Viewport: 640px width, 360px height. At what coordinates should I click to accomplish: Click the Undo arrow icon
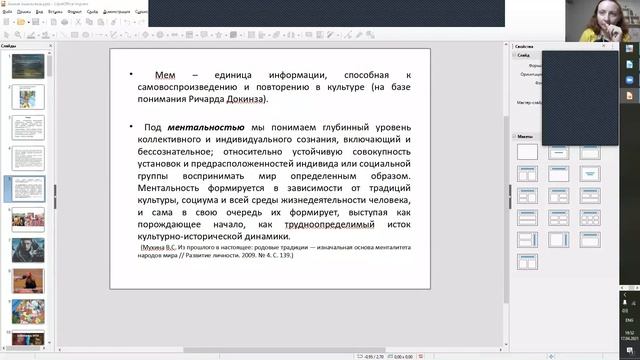tap(127, 22)
